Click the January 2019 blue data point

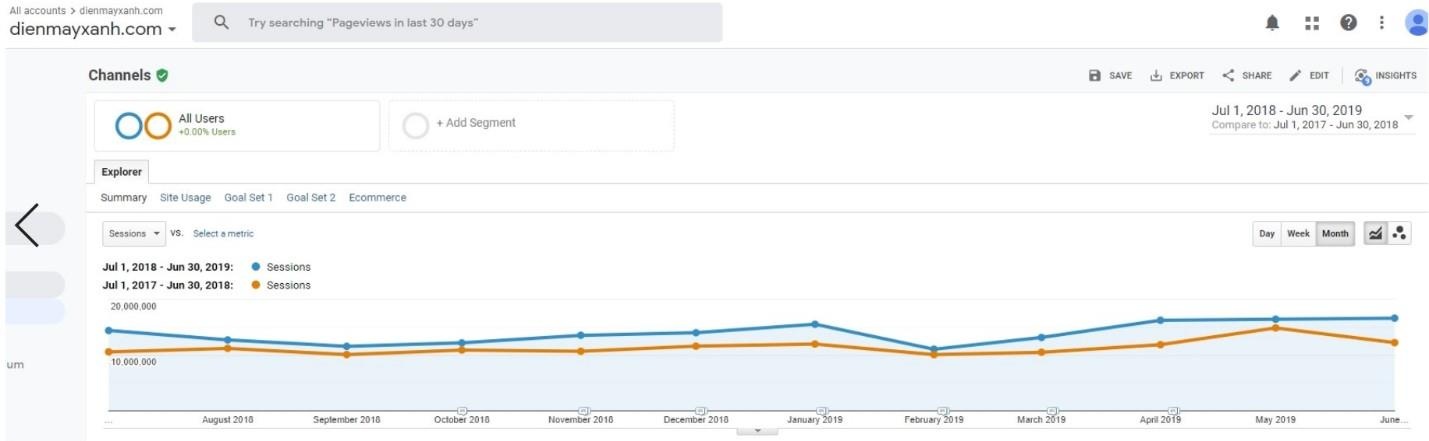[x=815, y=324]
